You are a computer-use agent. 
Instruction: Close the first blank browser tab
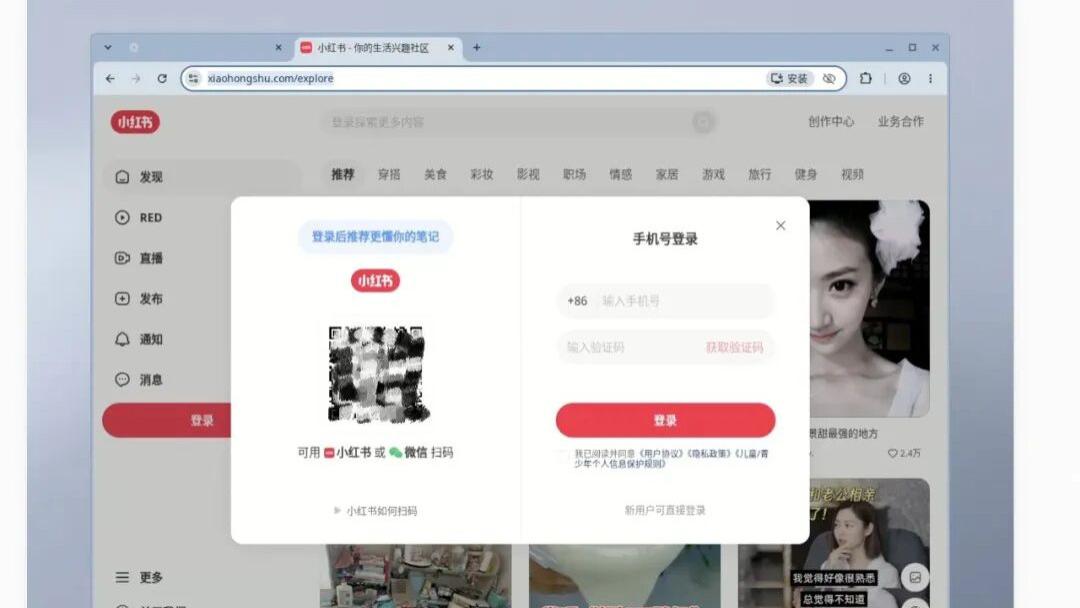[278, 48]
